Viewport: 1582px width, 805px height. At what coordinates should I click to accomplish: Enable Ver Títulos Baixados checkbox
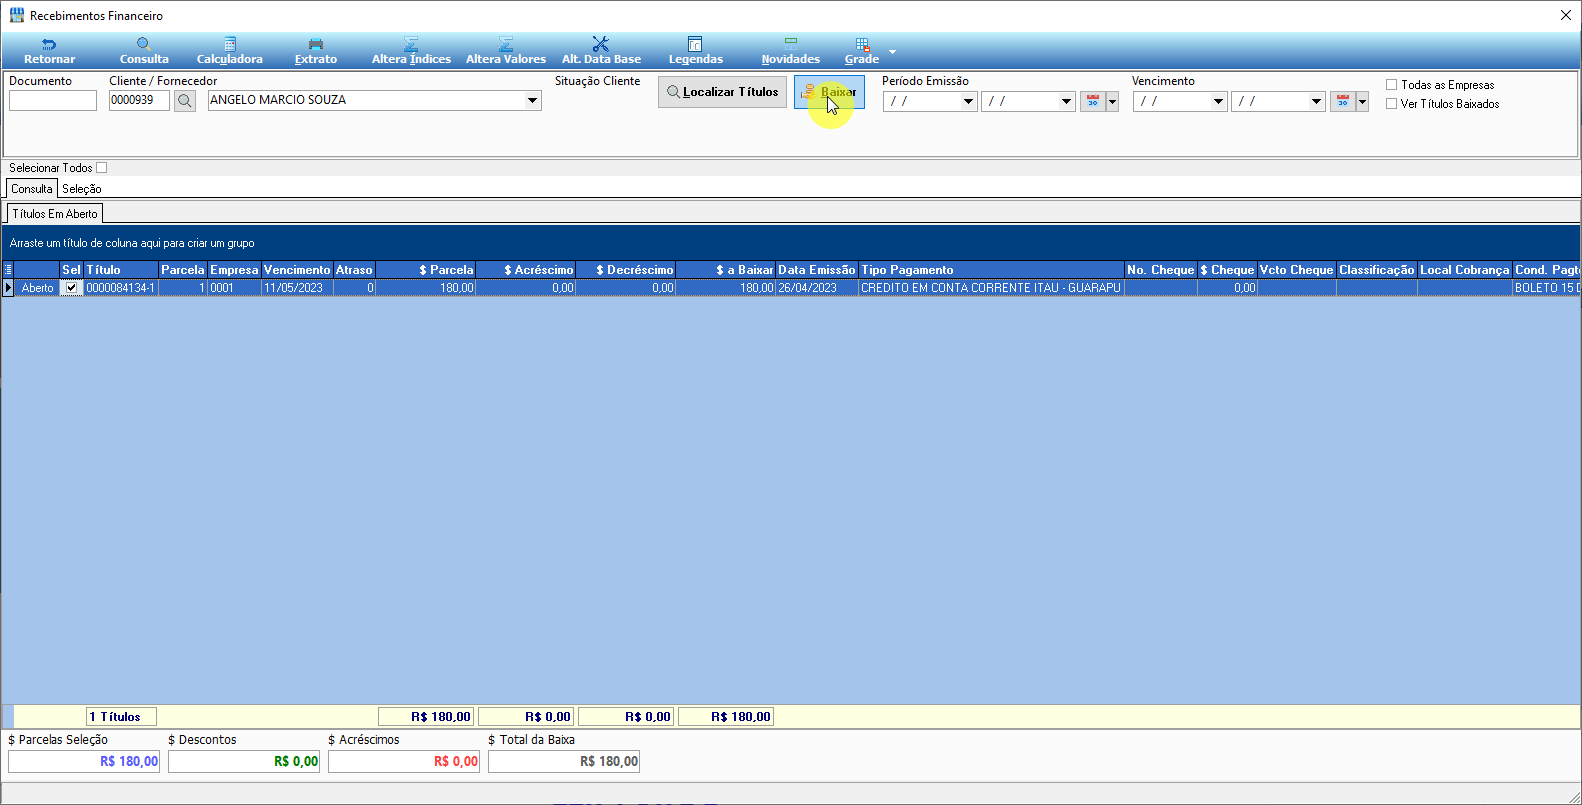(x=1391, y=104)
